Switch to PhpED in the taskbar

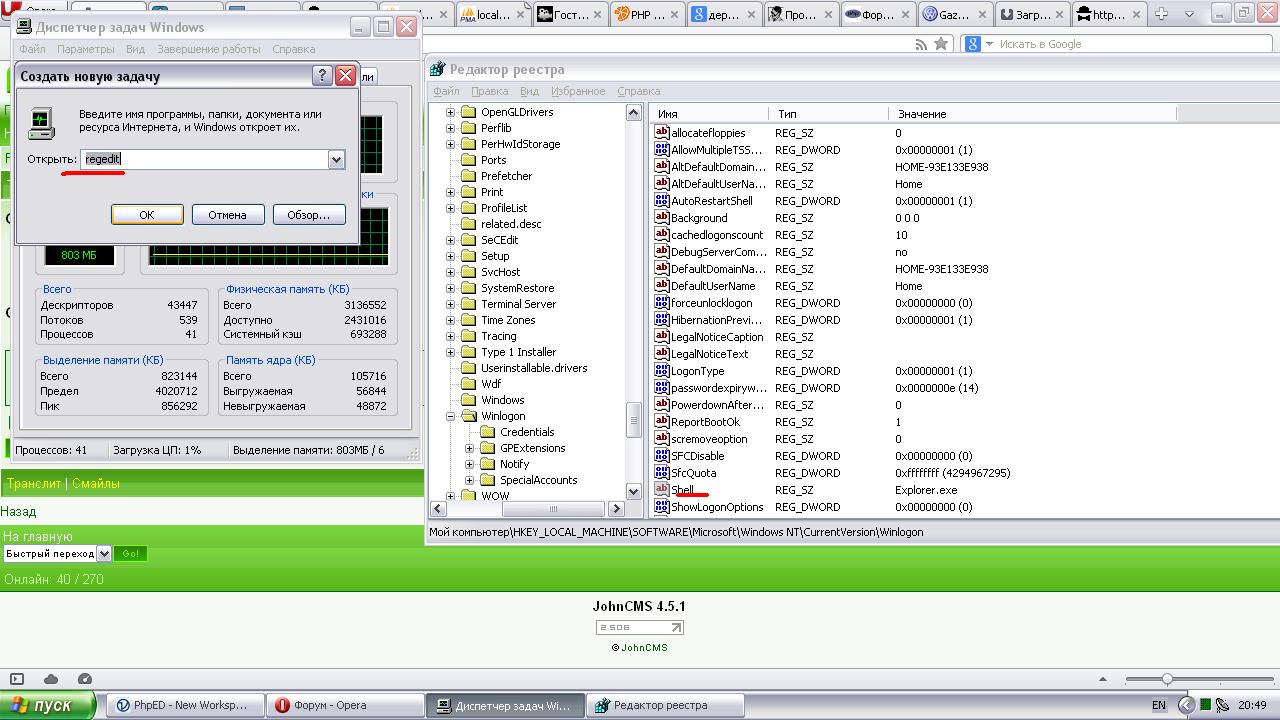point(184,705)
